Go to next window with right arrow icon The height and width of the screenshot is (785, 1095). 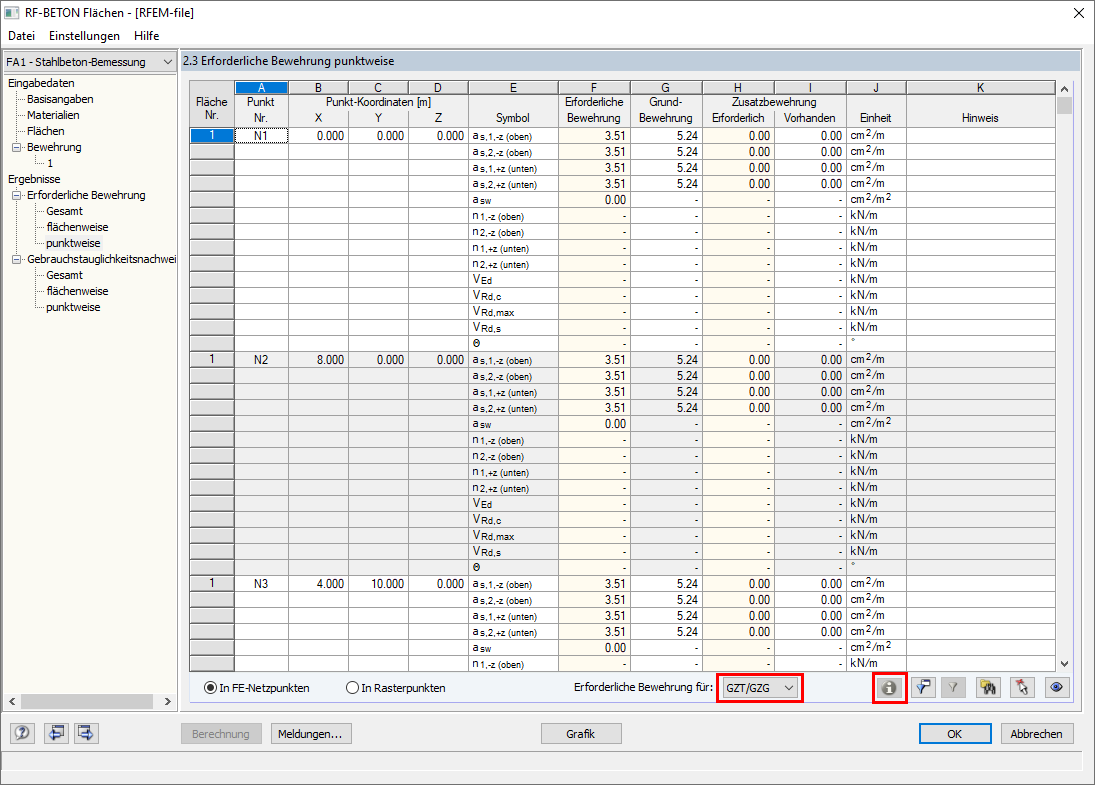[87, 733]
